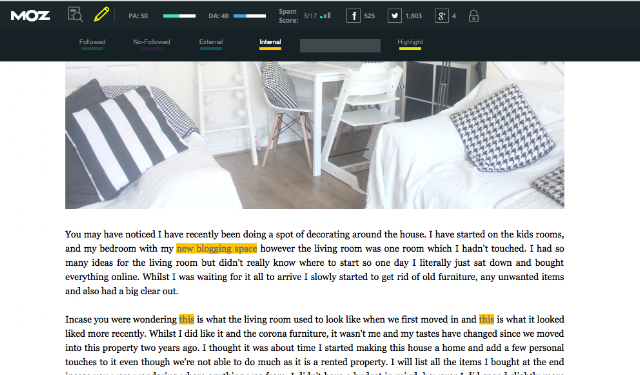The width and height of the screenshot is (640, 375).
Task: Open the second highlighted 'this' link
Action: (487, 319)
